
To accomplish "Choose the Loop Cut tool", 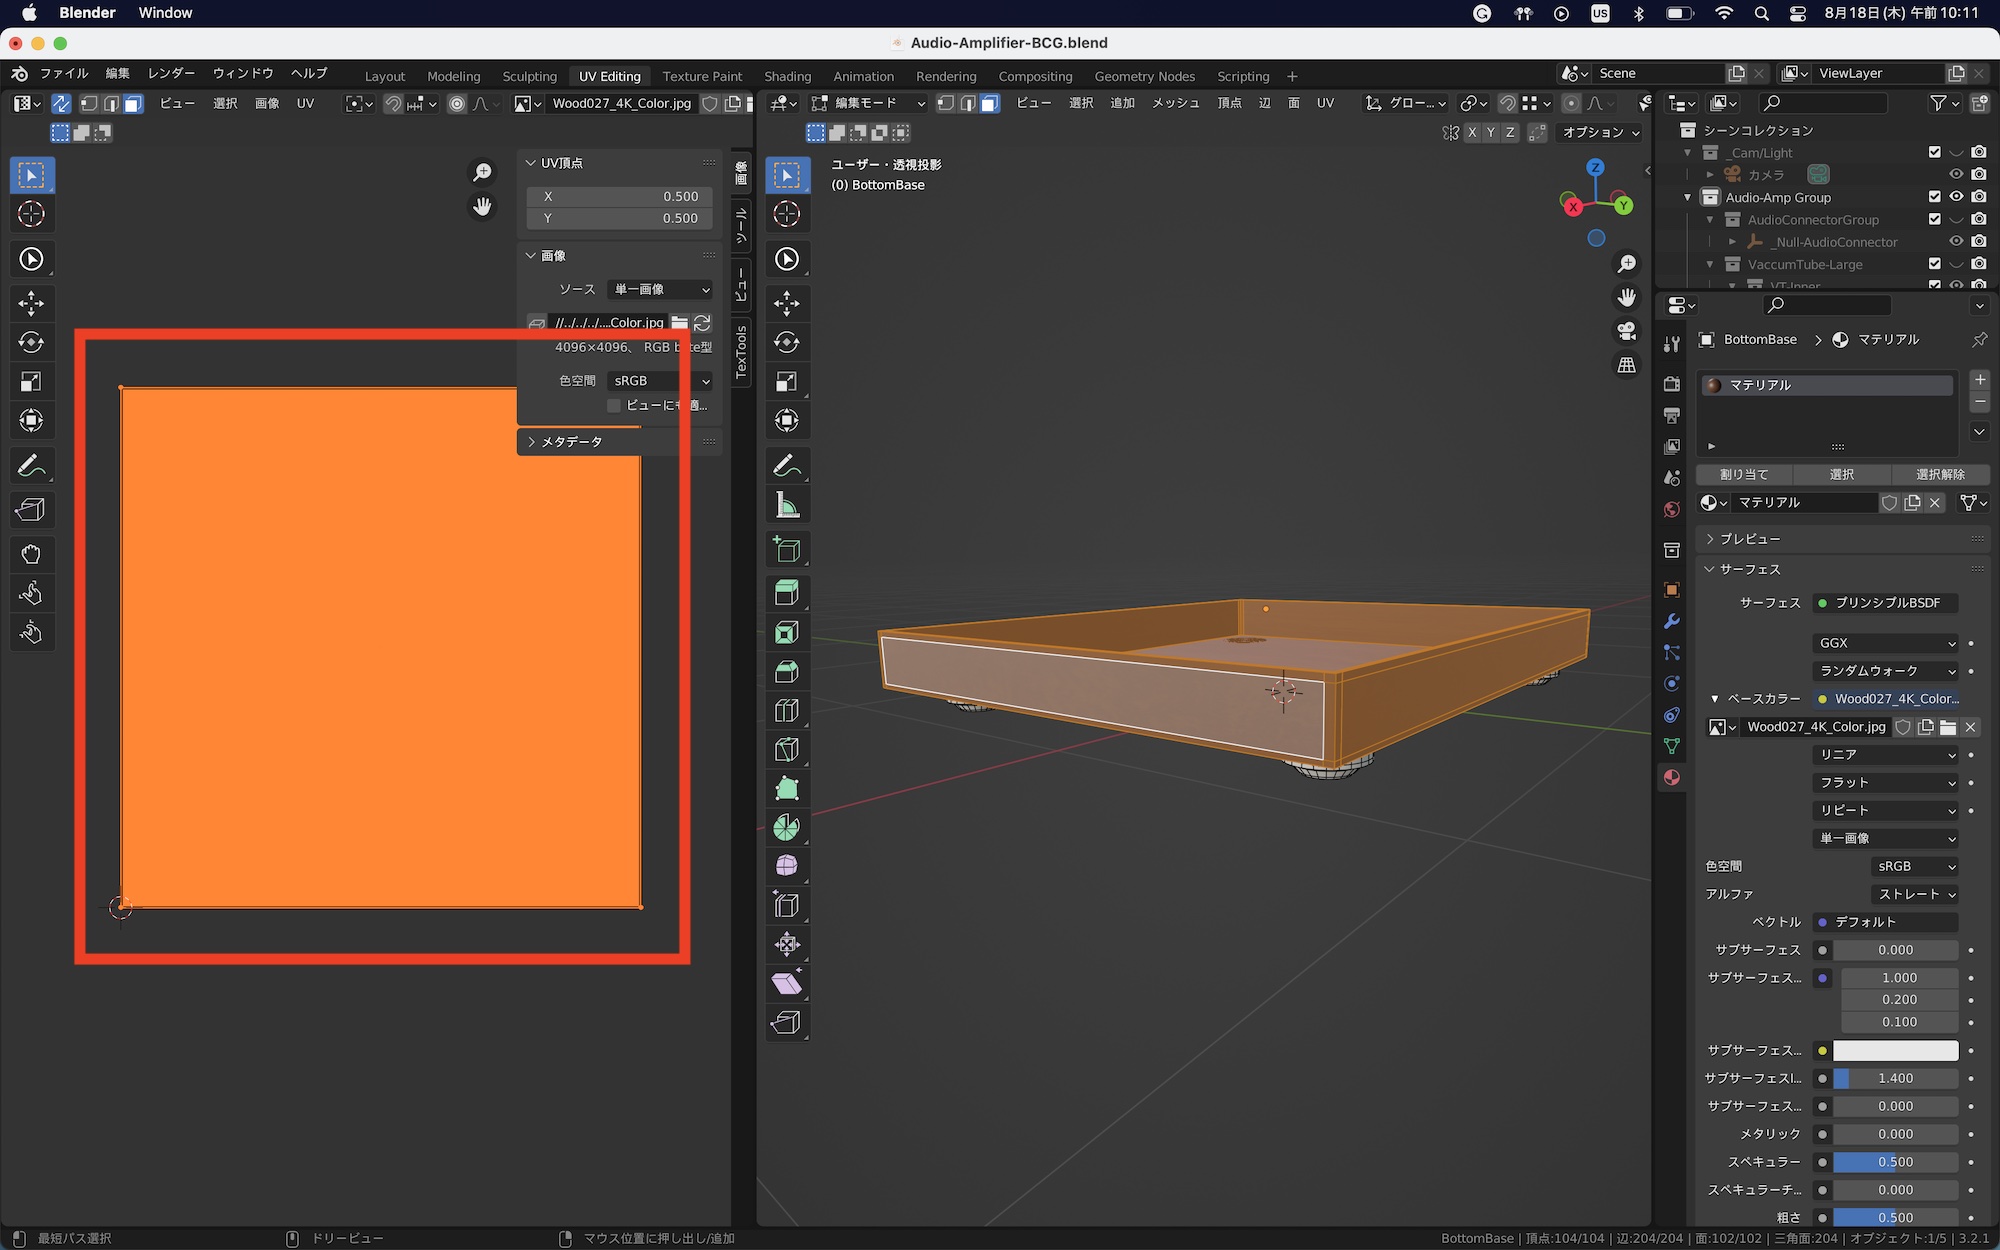I will click(x=787, y=710).
